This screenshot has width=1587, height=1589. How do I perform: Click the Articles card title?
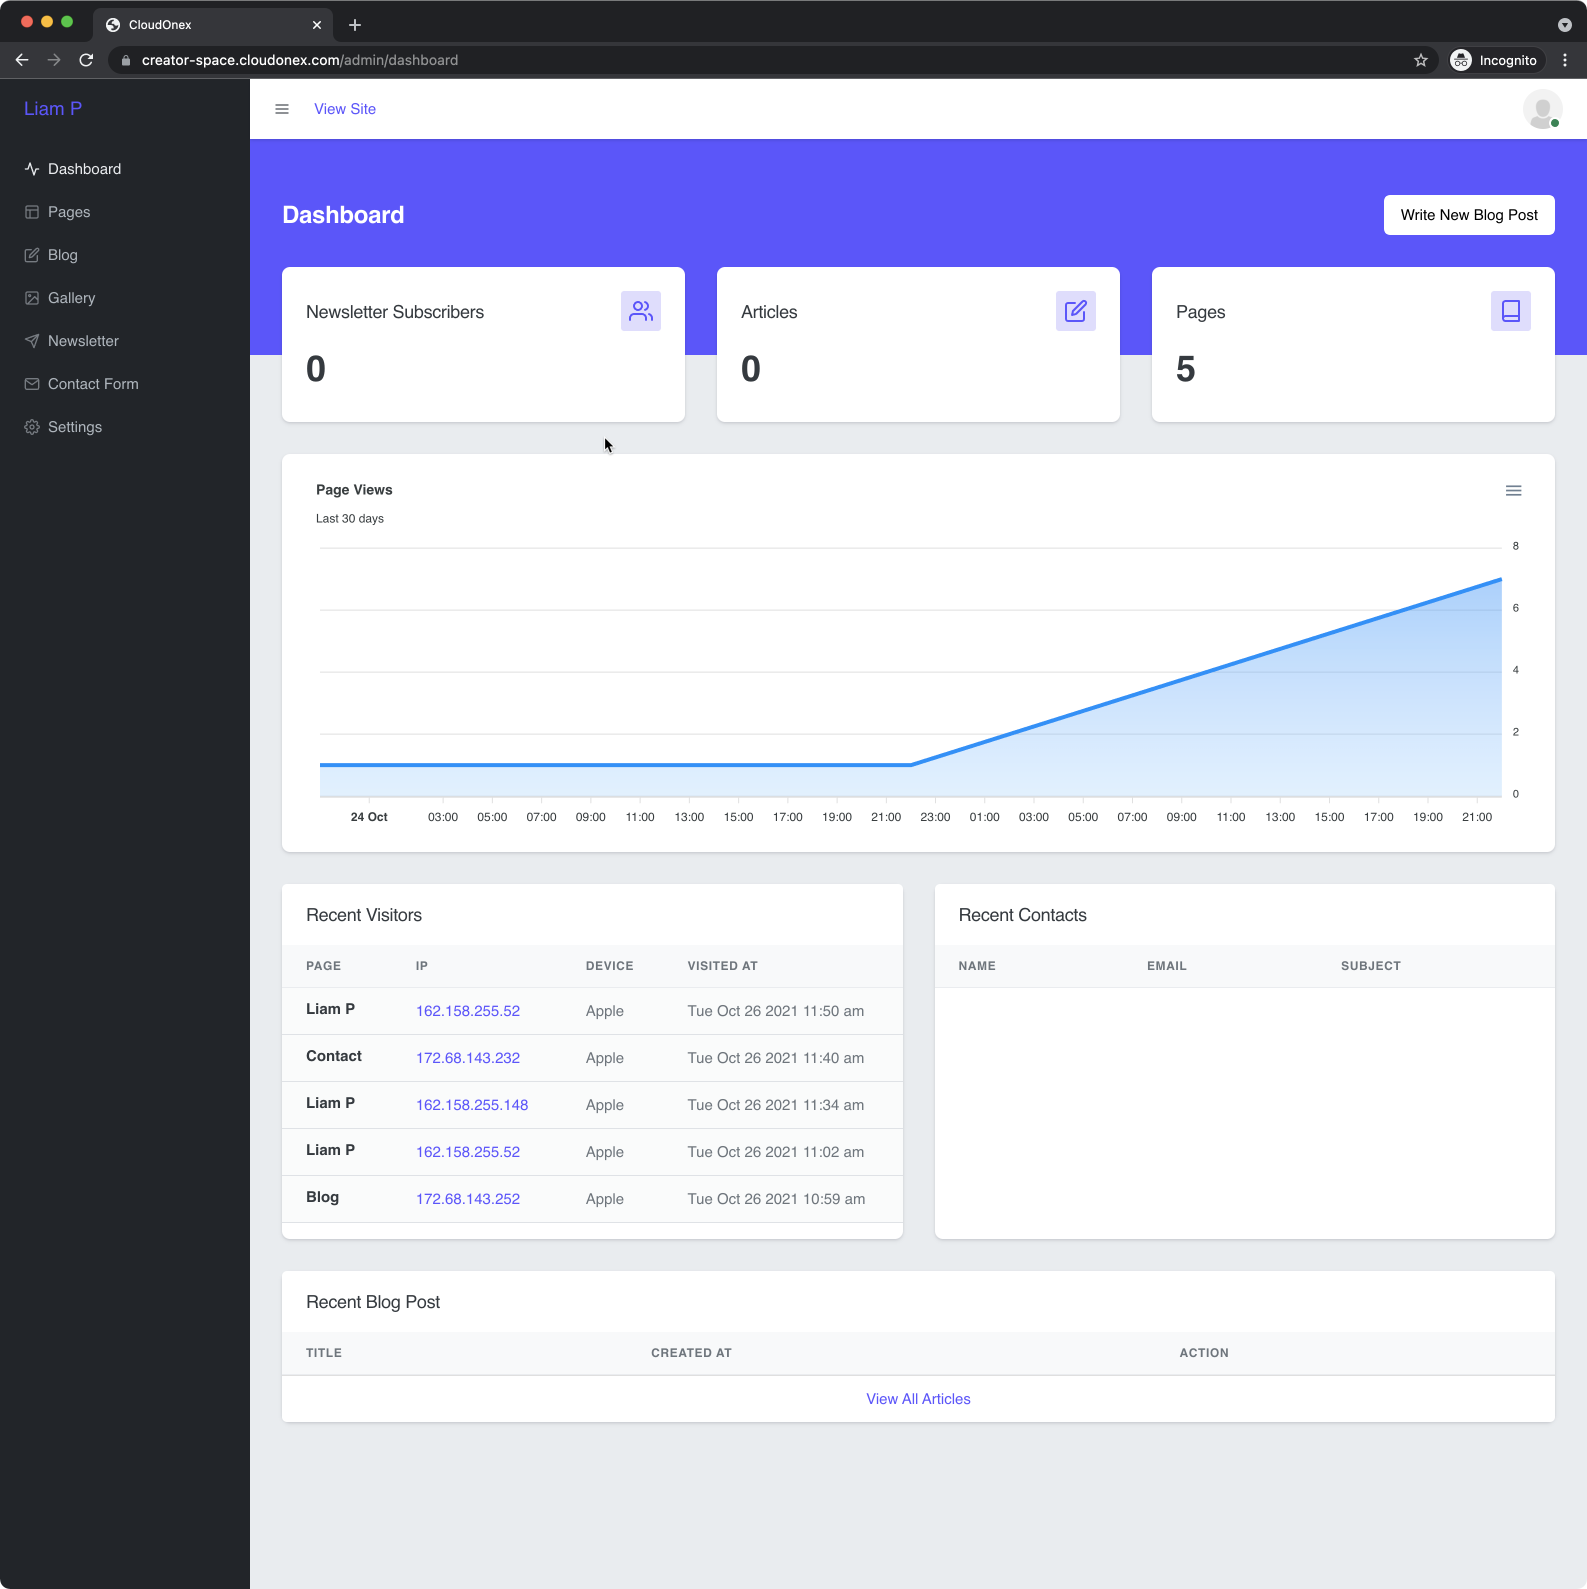769,312
